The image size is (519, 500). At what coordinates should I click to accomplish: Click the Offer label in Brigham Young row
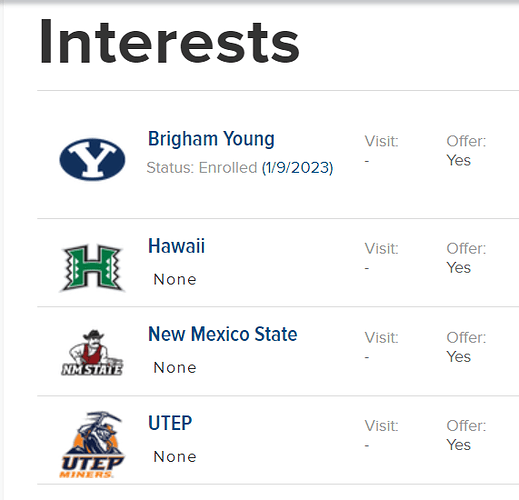466,141
